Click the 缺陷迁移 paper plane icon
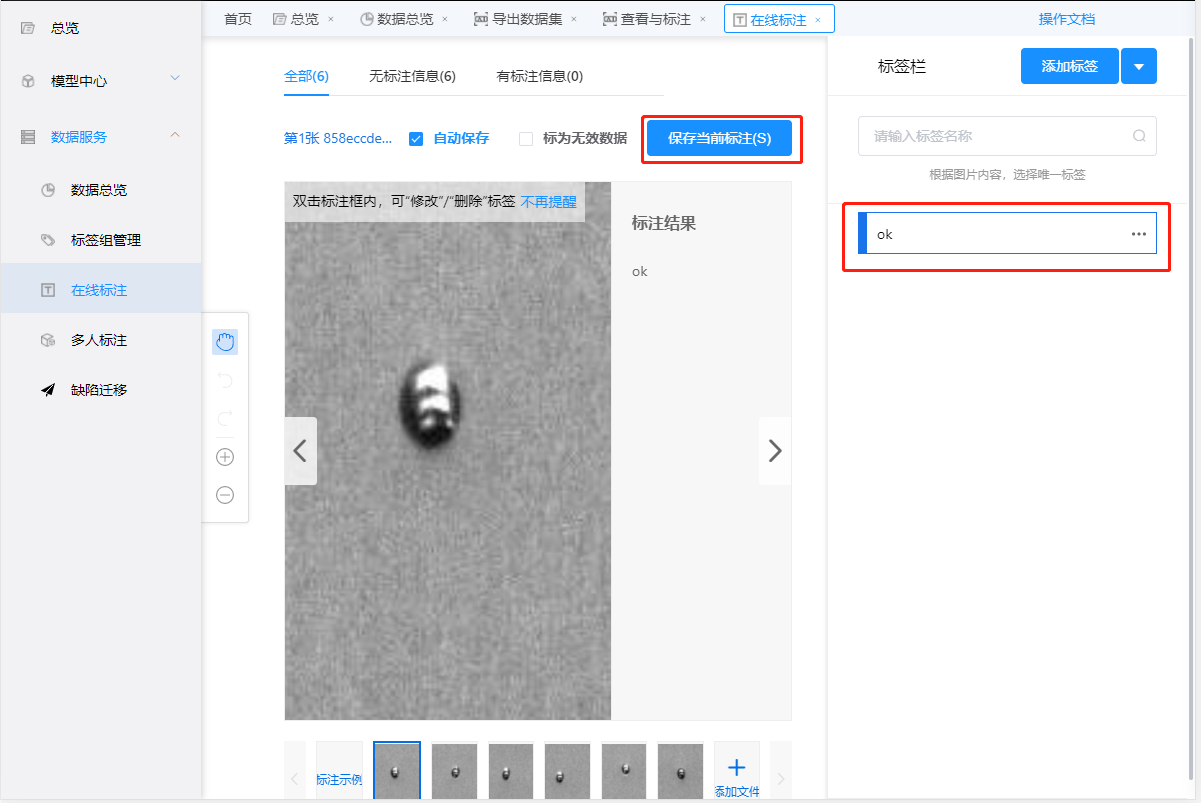Viewport: 1201px width, 803px height. pyautogui.click(x=47, y=390)
